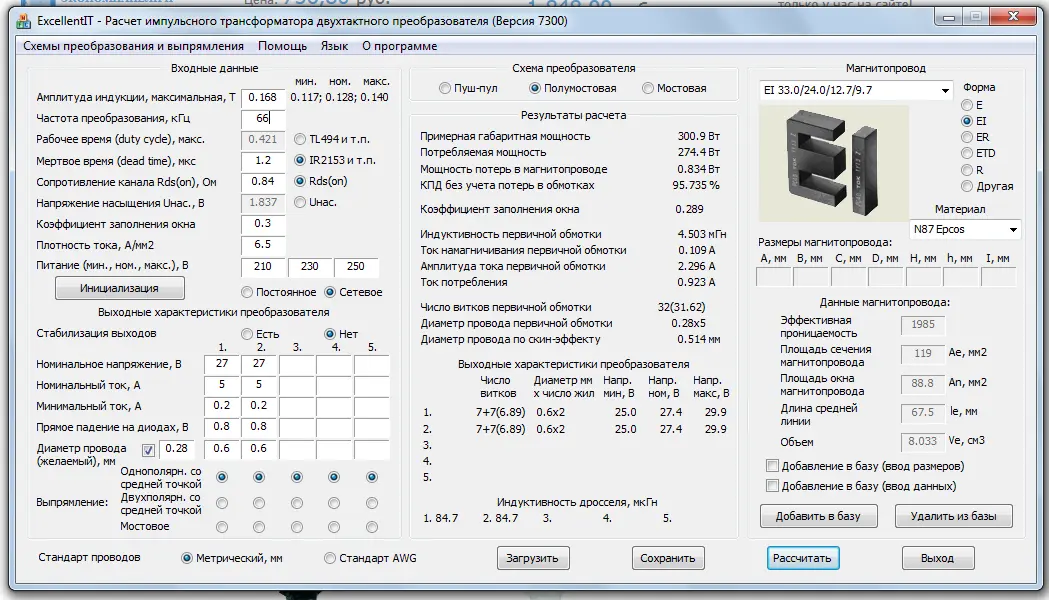Select Постоянное power supply type

[247, 292]
